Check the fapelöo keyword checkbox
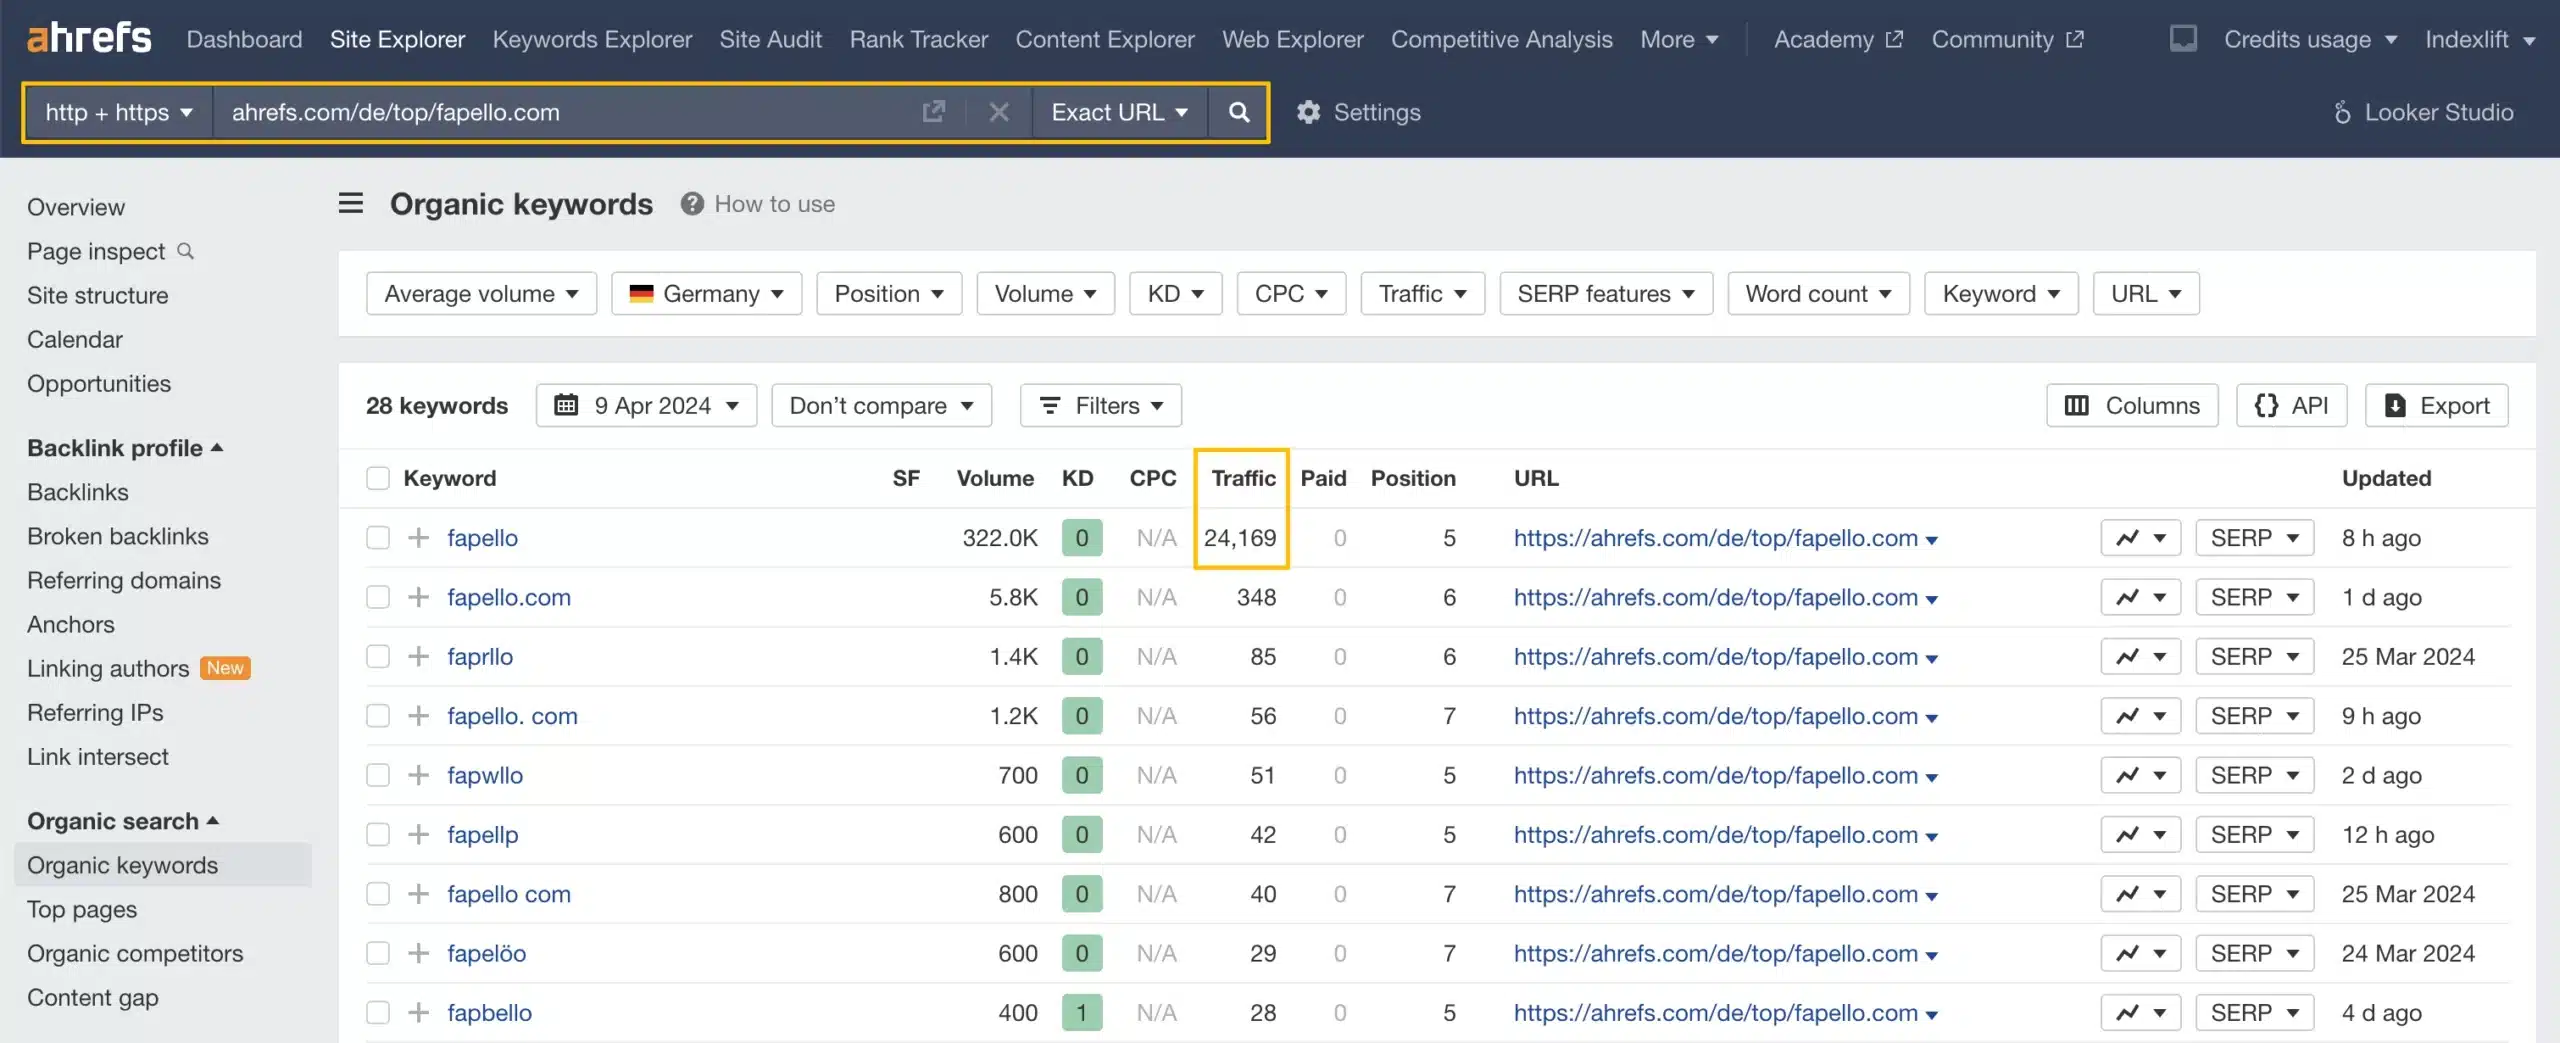Screen dimensions: 2560x1043 point(378,953)
